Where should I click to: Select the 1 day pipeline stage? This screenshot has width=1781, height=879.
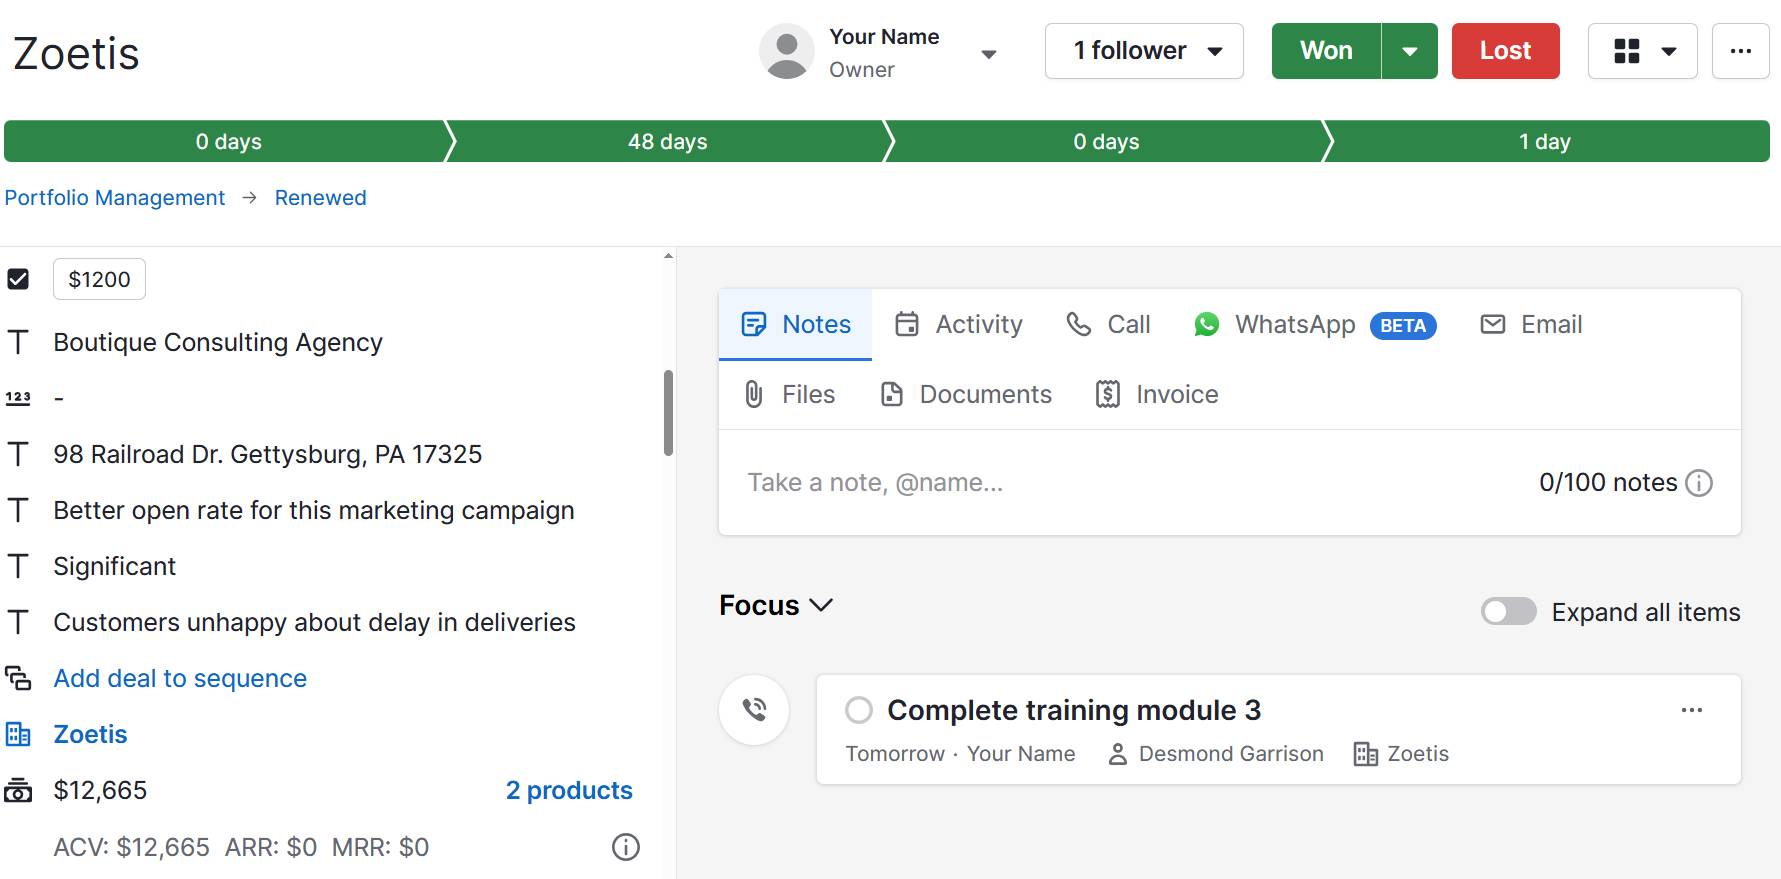click(1545, 141)
